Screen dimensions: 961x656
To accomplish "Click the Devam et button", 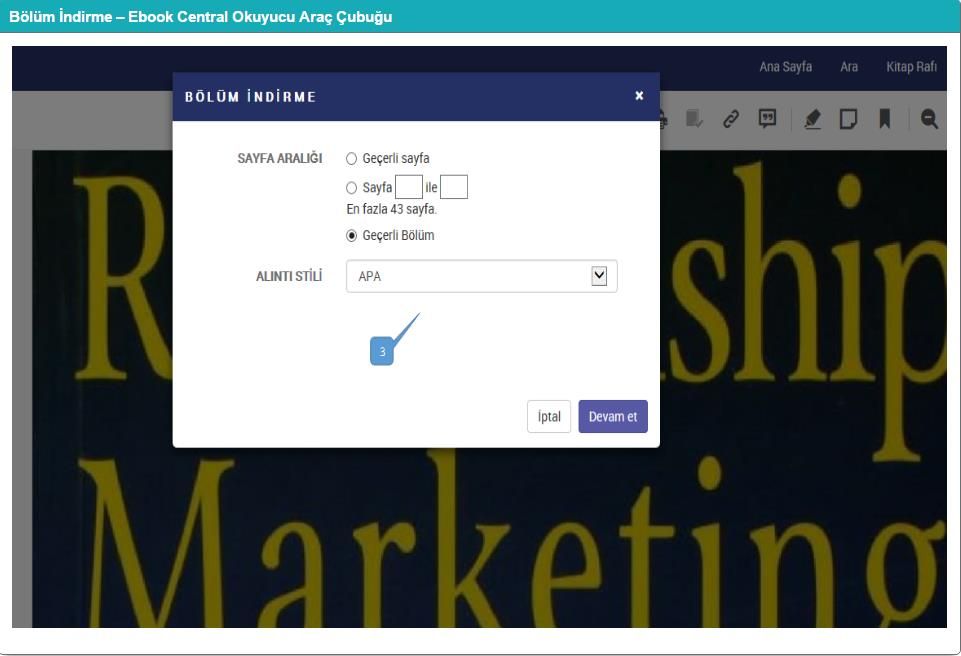I will [x=613, y=416].
